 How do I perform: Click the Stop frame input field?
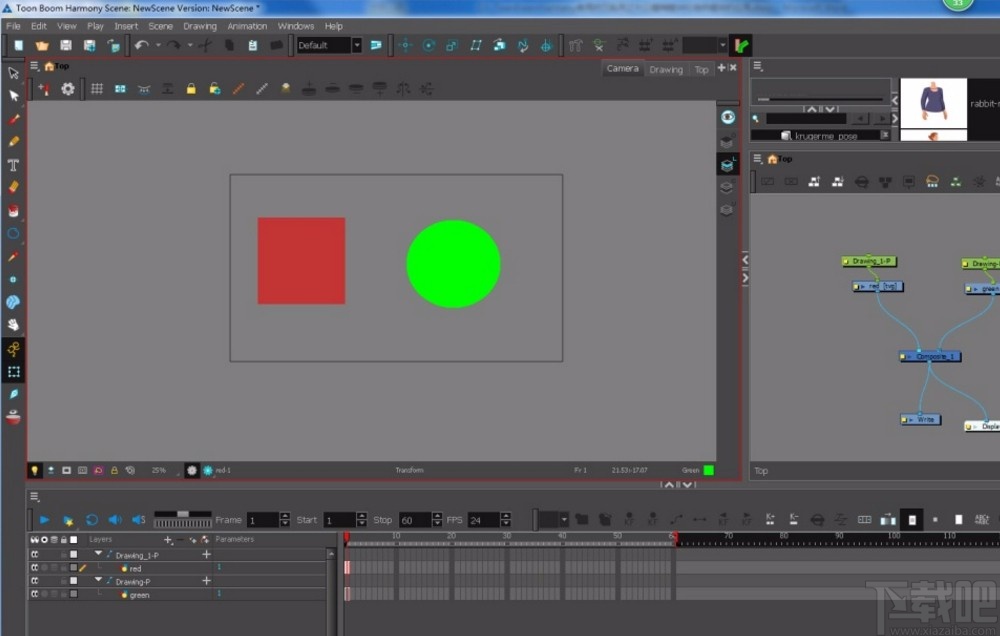pos(414,520)
